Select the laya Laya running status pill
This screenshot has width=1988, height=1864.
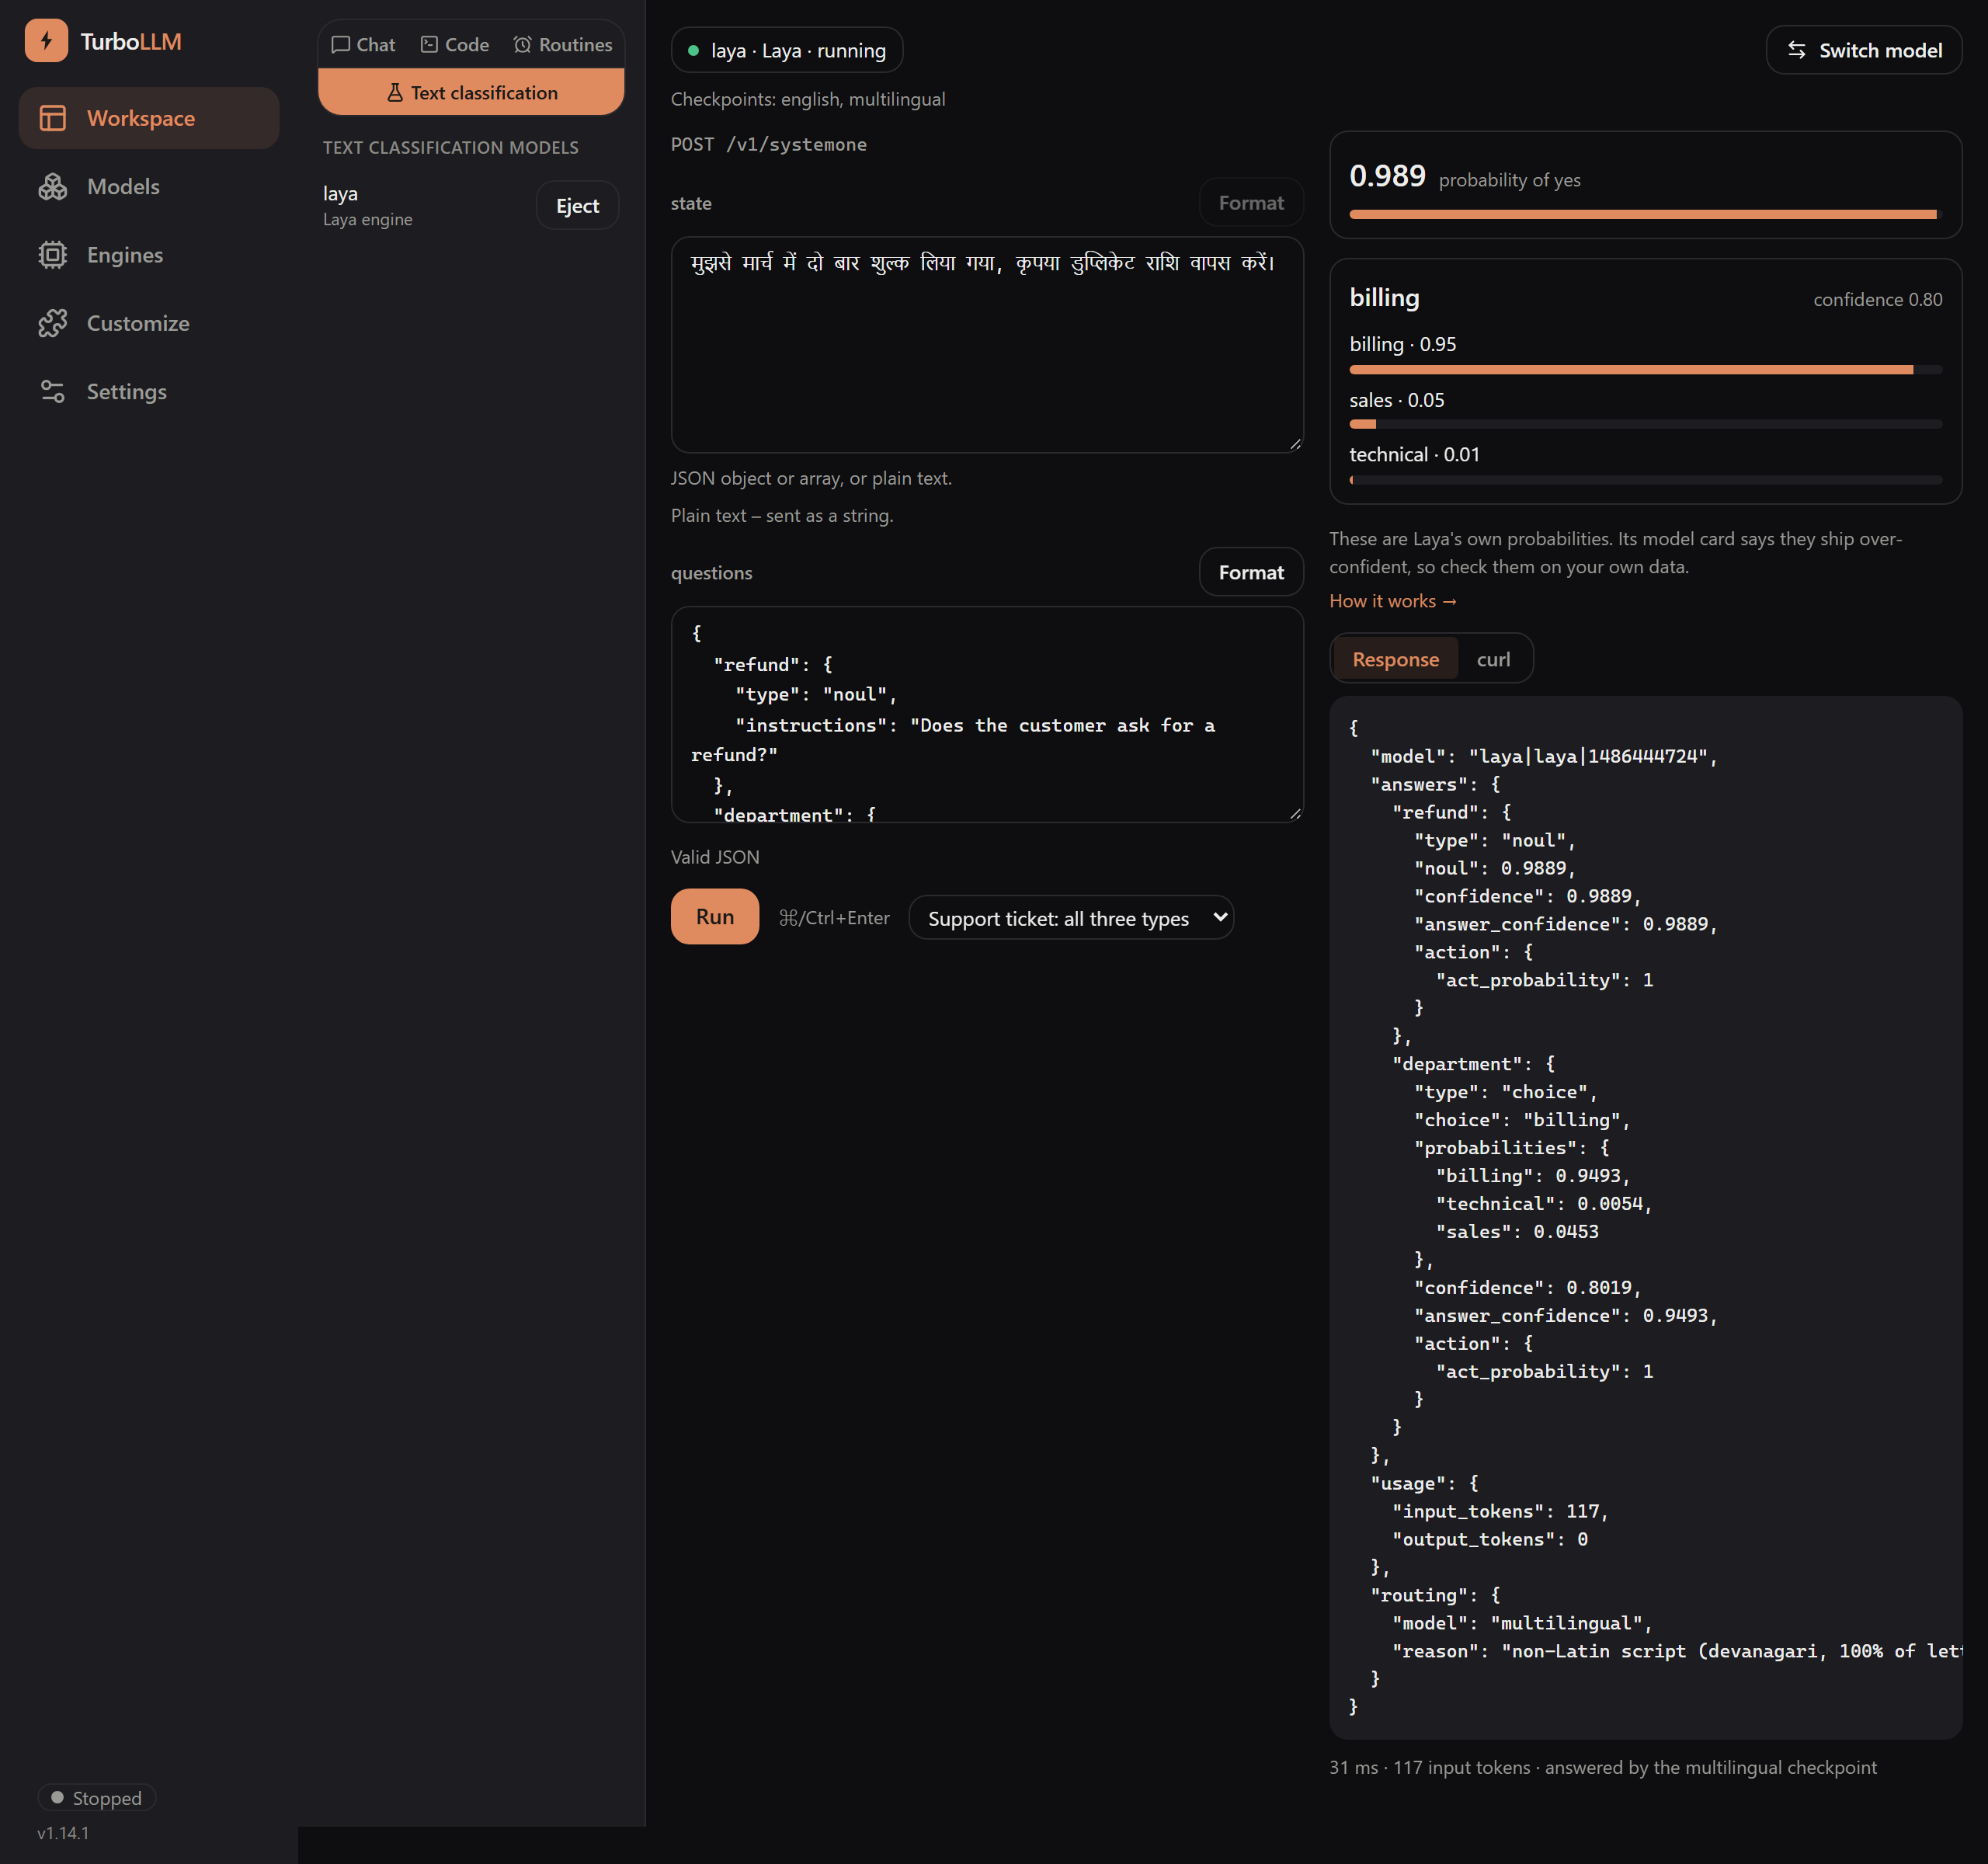coord(787,50)
